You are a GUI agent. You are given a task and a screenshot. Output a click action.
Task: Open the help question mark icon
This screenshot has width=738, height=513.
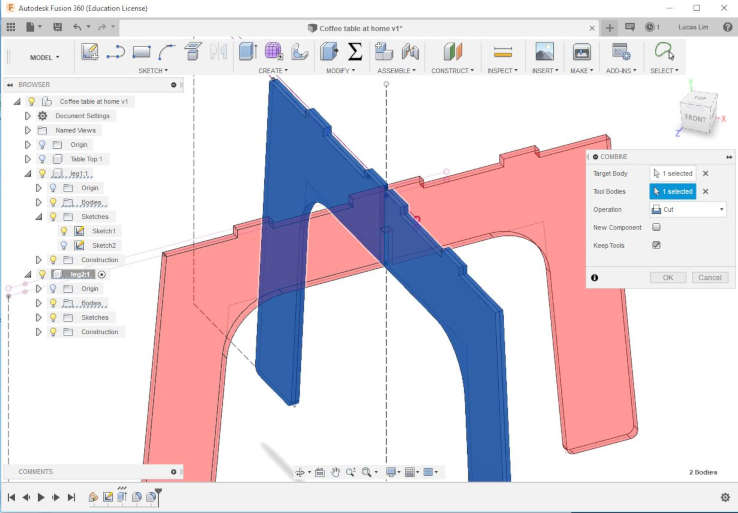point(727,27)
